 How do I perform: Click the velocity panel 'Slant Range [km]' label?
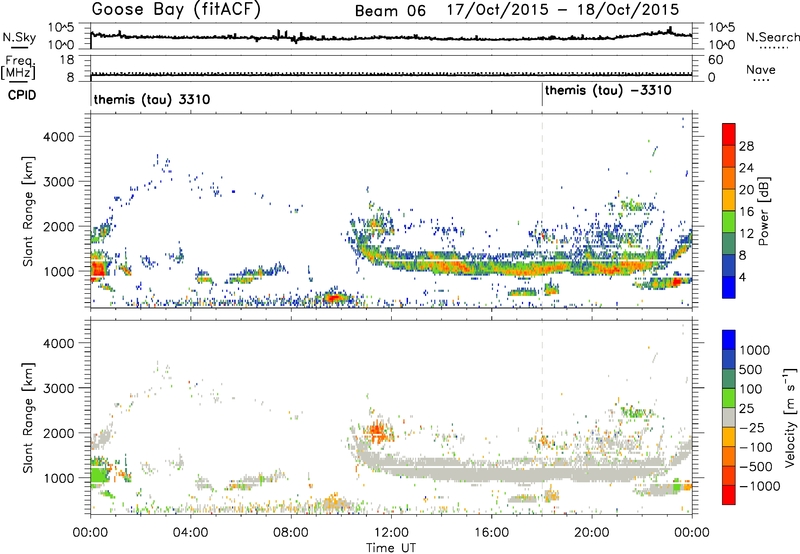28,418
